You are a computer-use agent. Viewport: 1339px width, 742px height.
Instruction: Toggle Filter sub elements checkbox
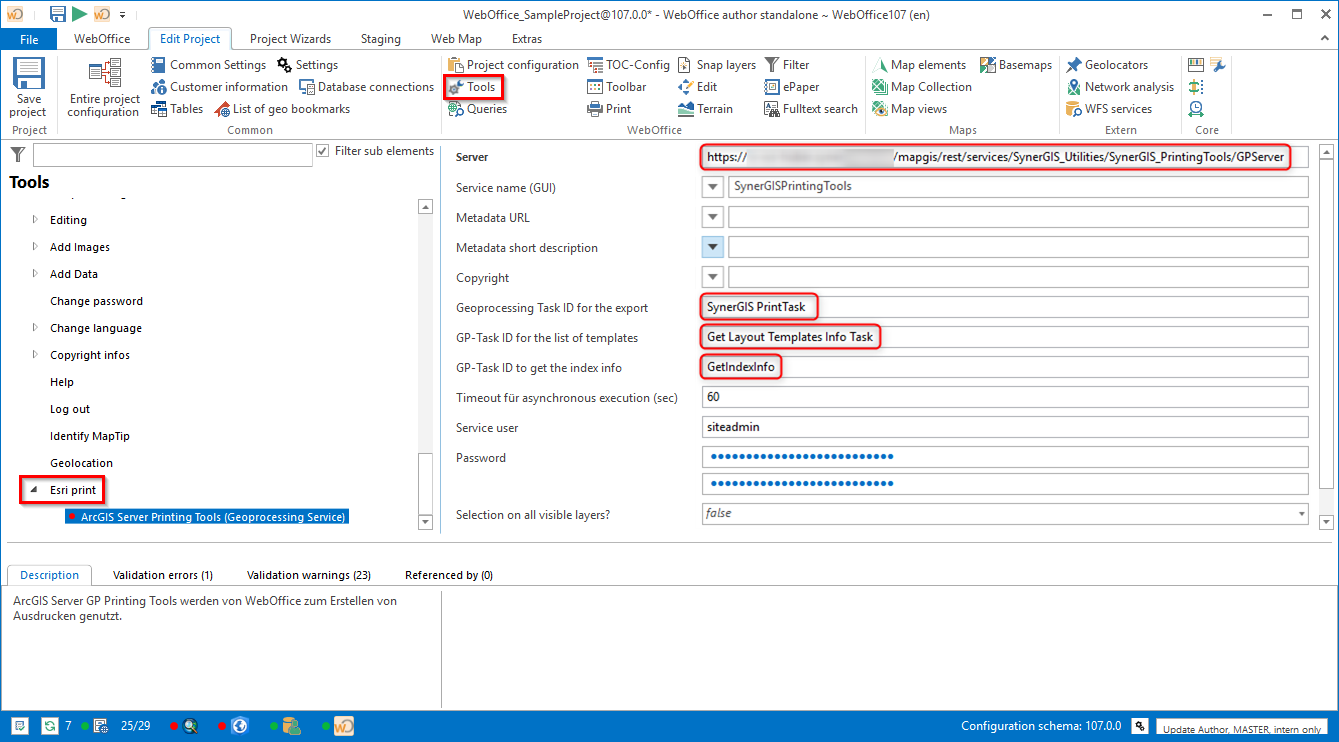click(323, 151)
